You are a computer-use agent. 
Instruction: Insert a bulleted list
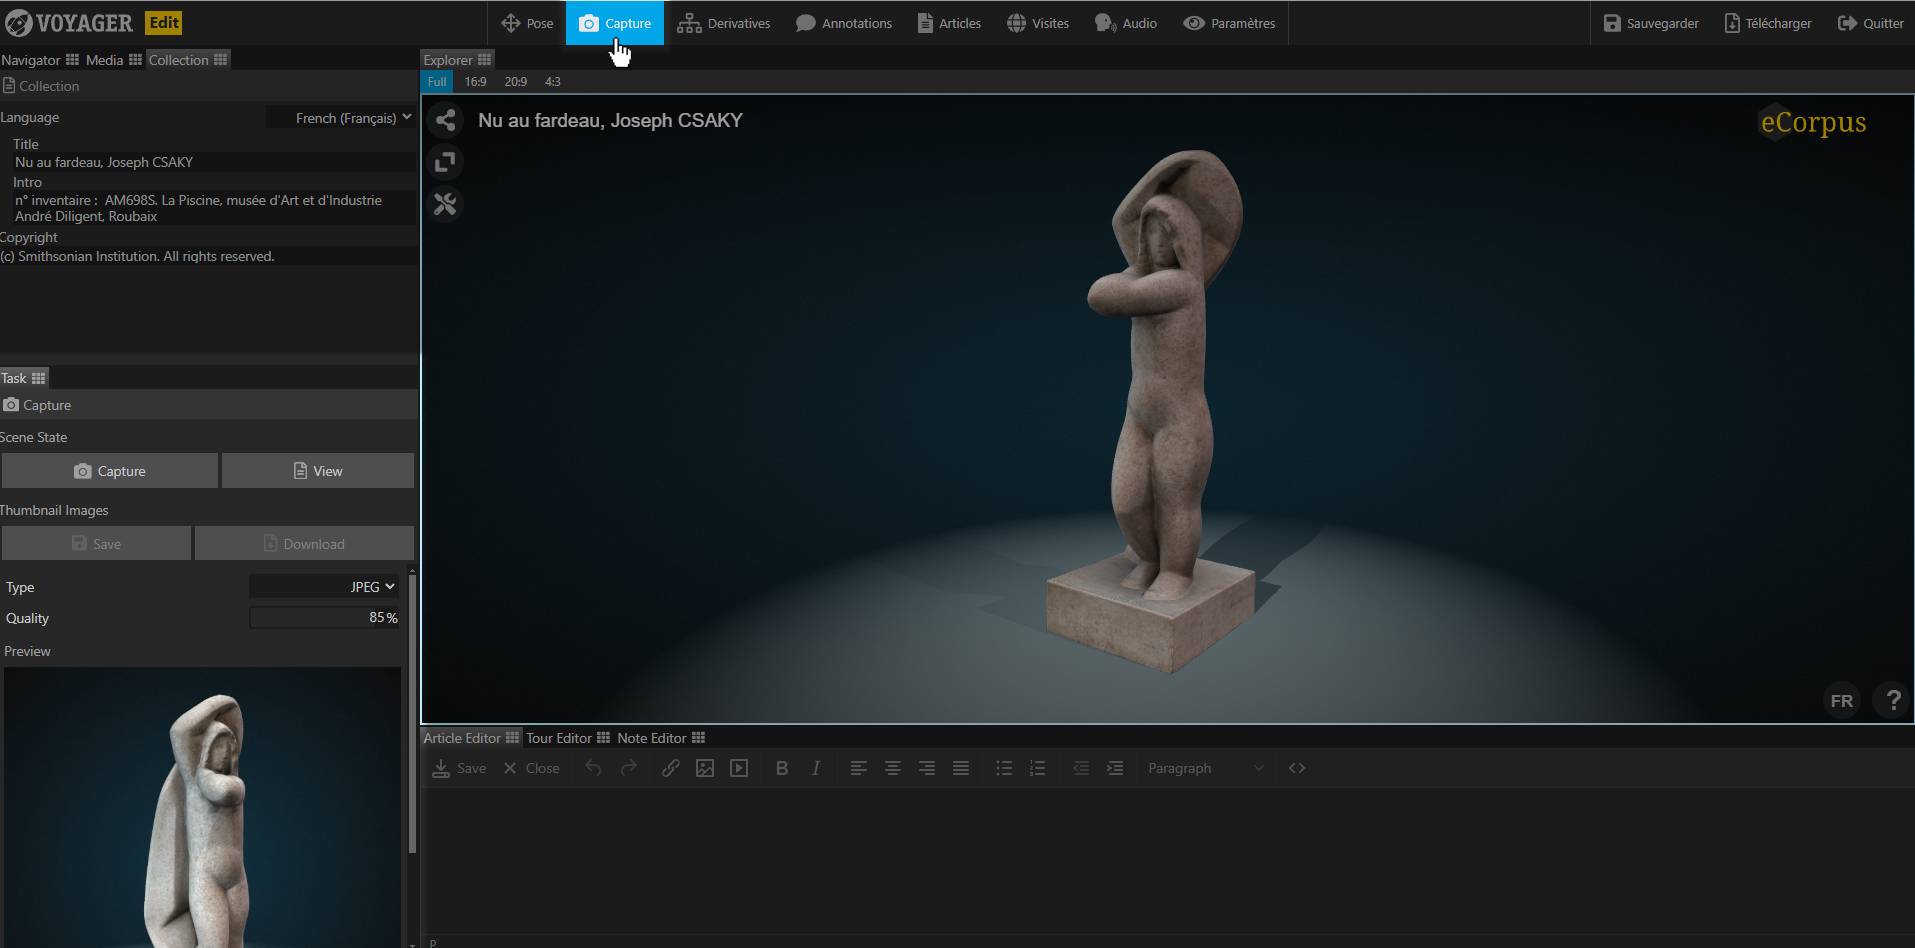pyautogui.click(x=1004, y=768)
